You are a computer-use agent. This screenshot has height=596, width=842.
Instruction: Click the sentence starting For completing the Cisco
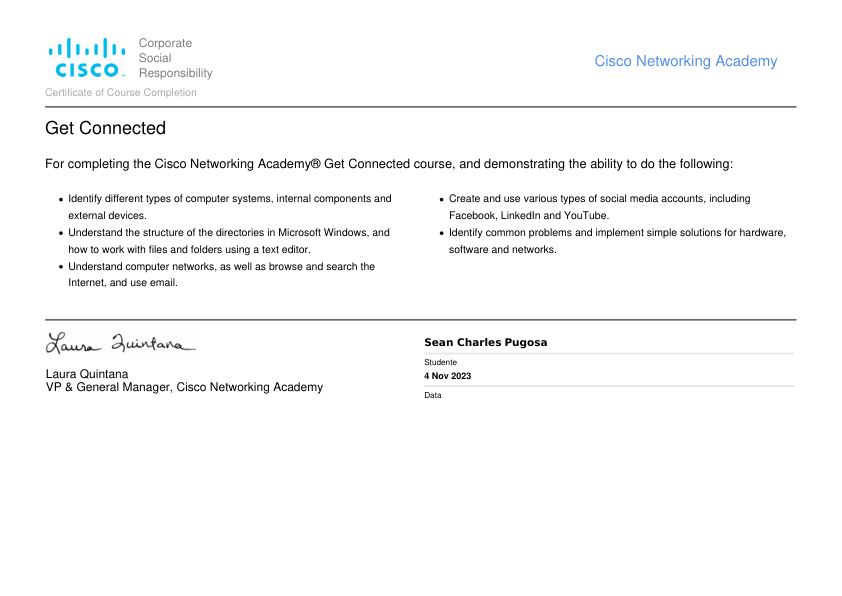389,164
